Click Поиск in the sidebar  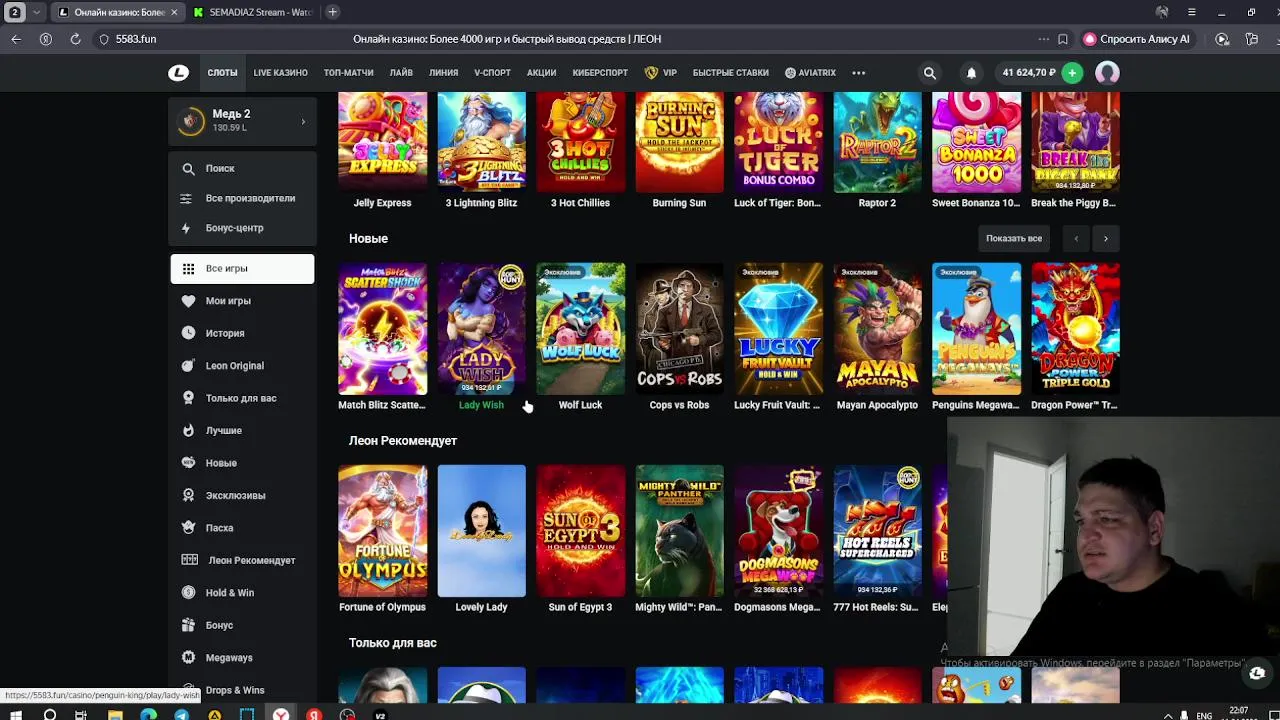[219, 169]
